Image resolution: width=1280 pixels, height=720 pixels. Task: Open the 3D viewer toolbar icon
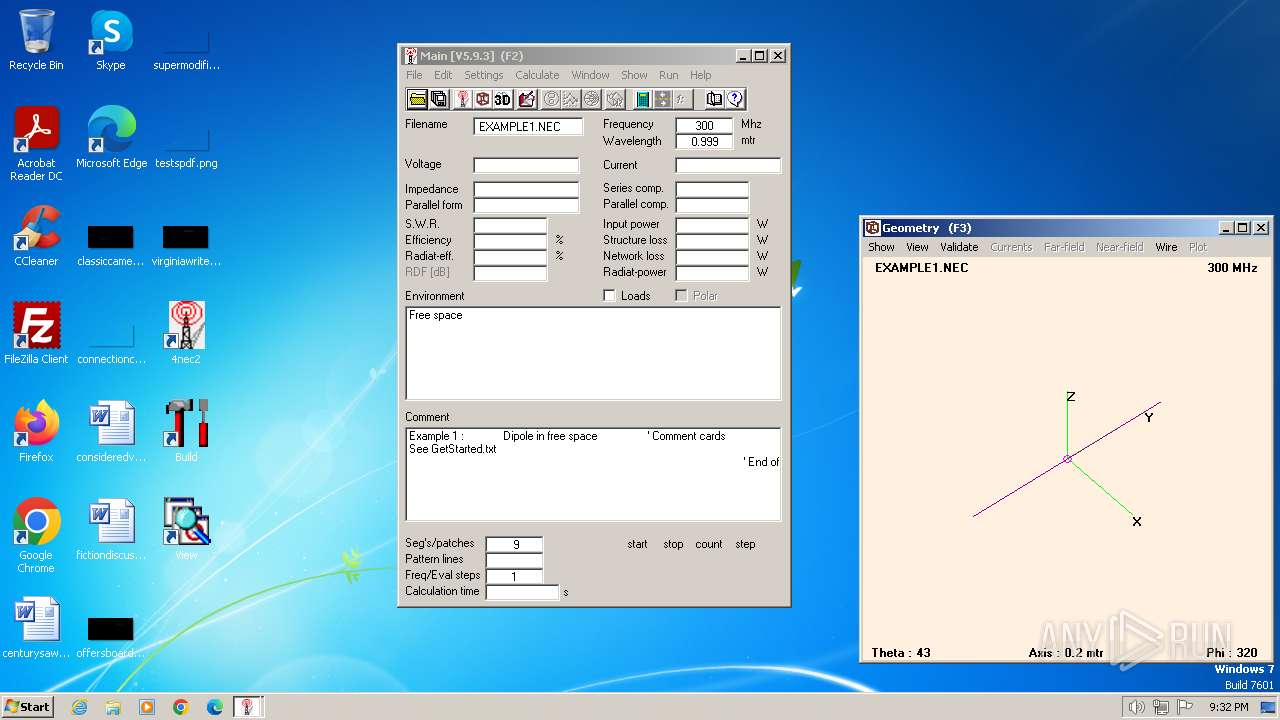502,99
